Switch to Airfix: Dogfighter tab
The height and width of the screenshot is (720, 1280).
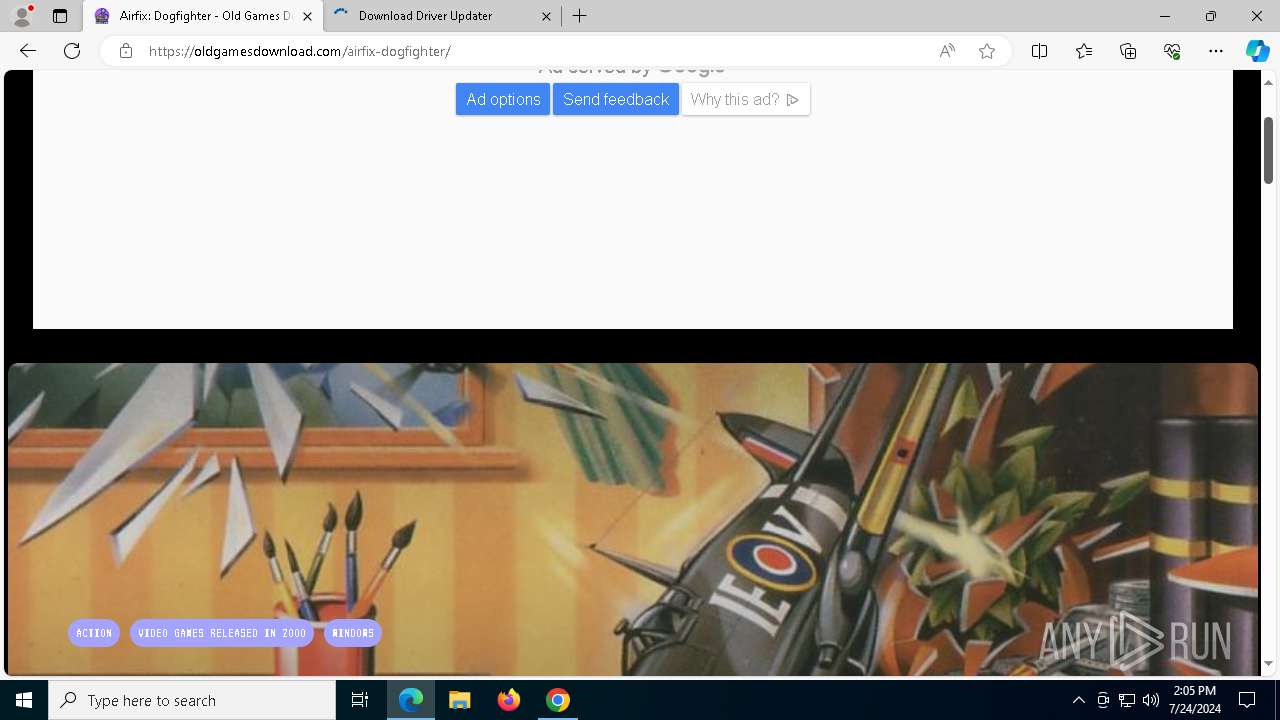(x=203, y=16)
